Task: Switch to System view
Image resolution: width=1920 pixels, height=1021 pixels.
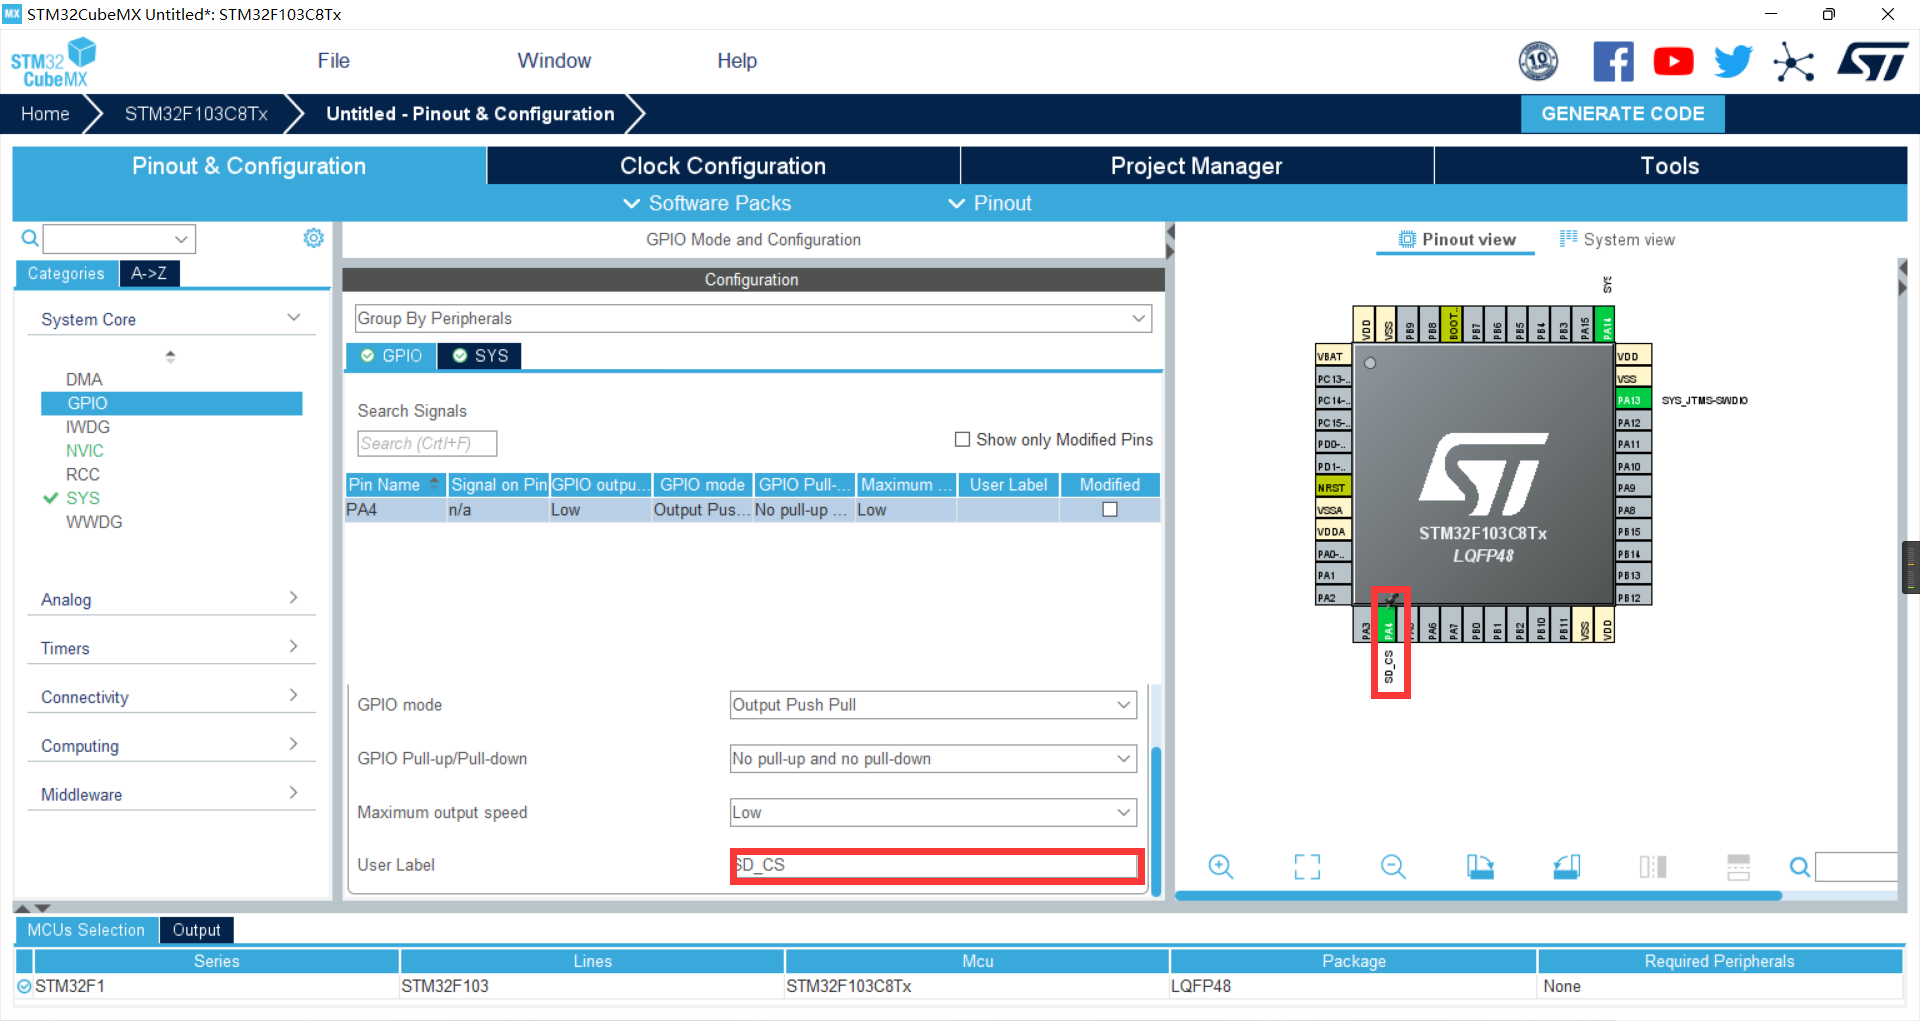Action: pos(1617,240)
